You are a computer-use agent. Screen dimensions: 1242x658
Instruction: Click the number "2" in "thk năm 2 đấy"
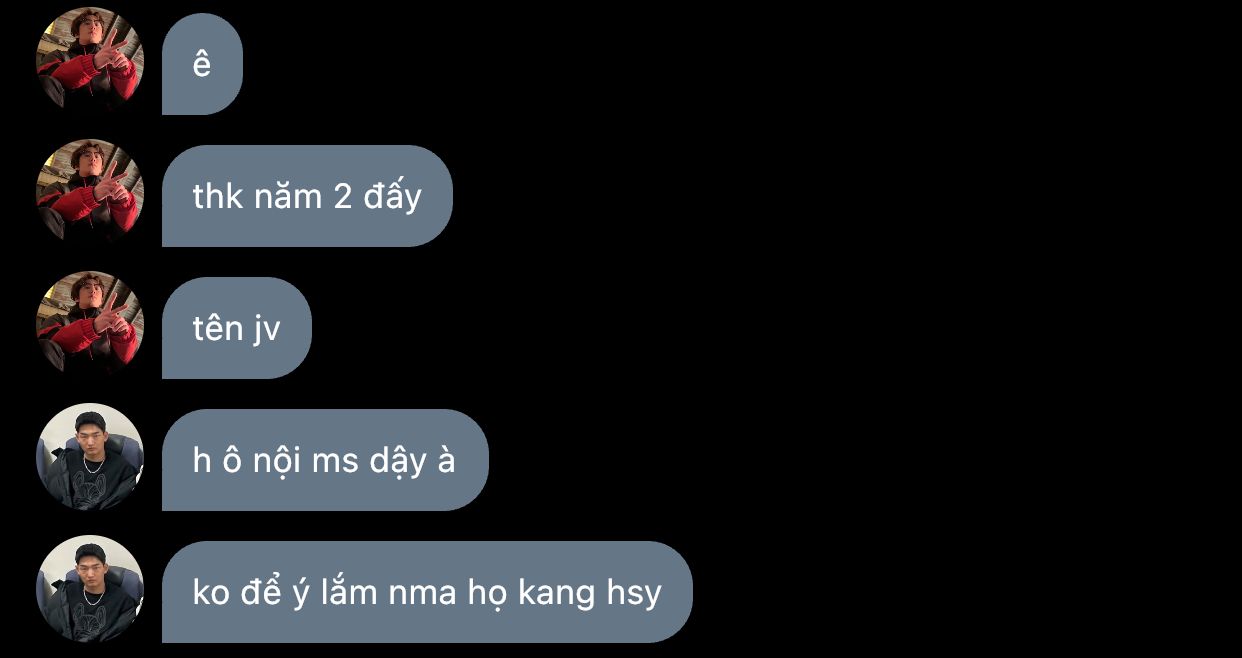click(x=342, y=197)
